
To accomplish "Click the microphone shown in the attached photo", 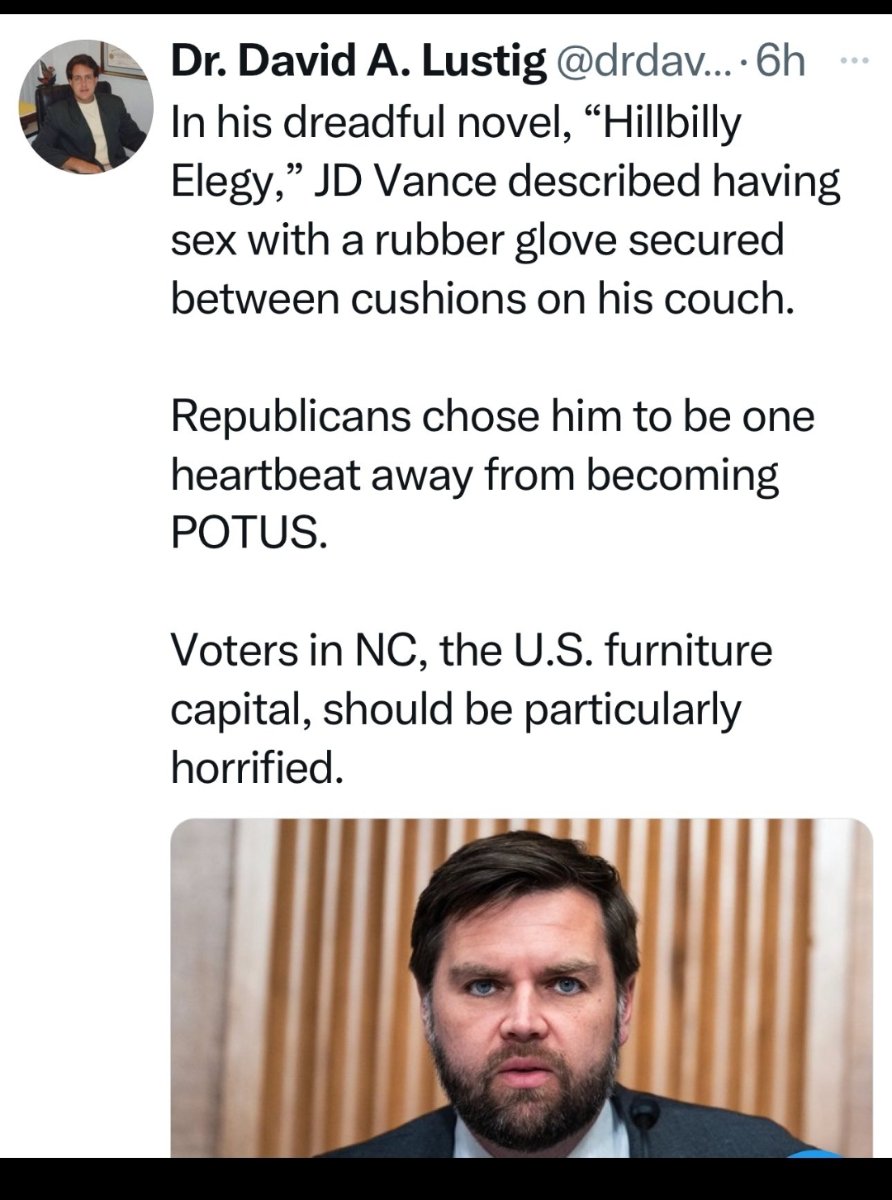I will pyautogui.click(x=643, y=1113).
